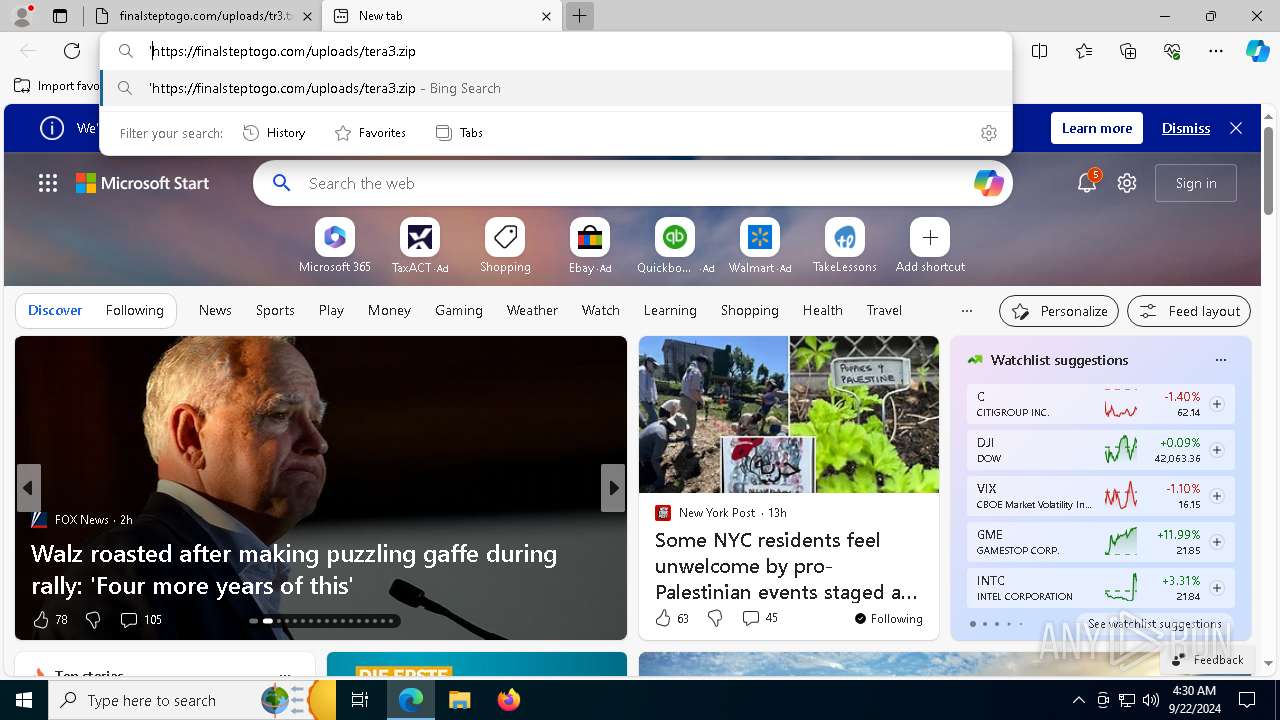Dismiss the notification banner
This screenshot has height=720, width=1280.
(1186, 128)
